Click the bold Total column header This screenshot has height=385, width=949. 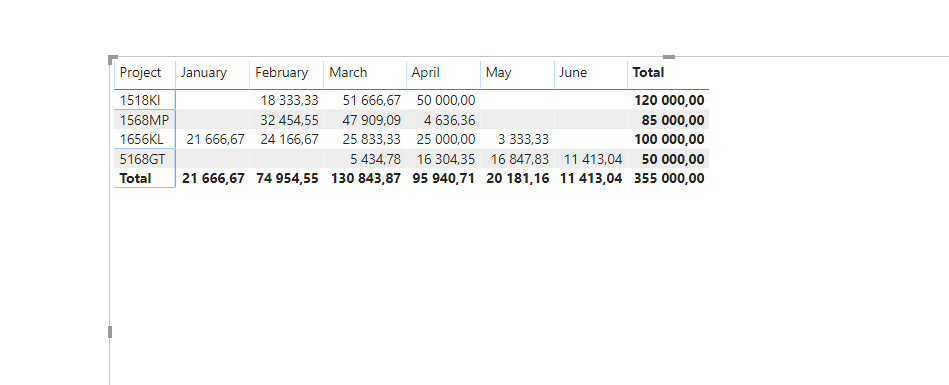click(648, 73)
